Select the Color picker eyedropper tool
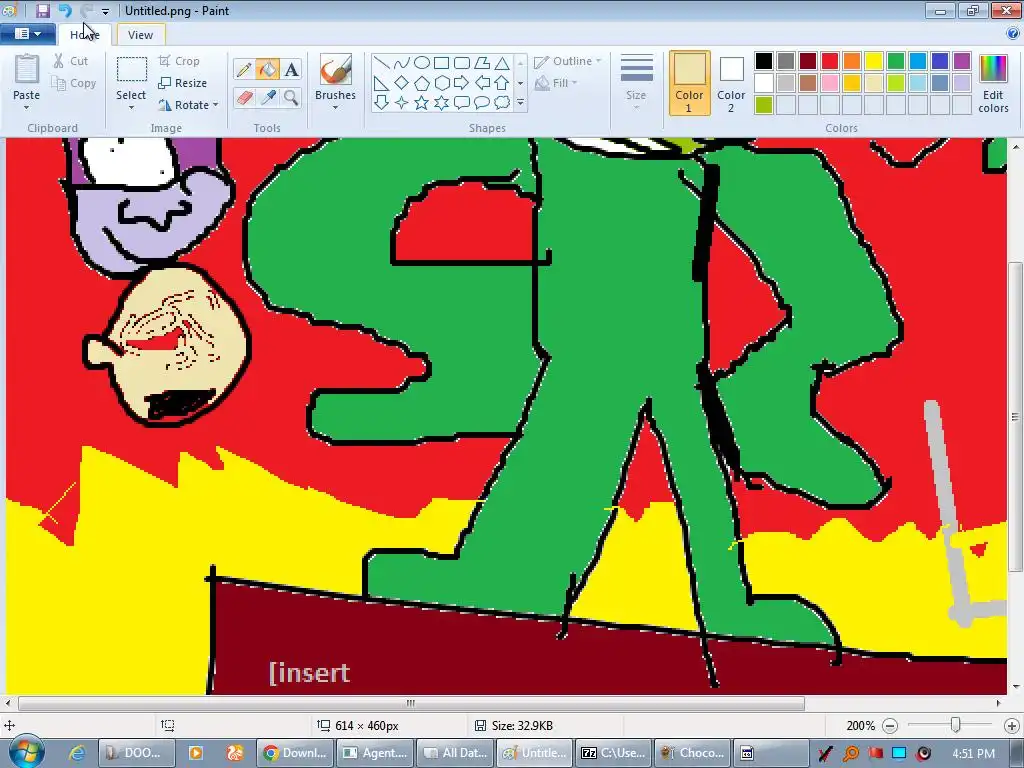The height and width of the screenshot is (768, 1024). pyautogui.click(x=267, y=98)
